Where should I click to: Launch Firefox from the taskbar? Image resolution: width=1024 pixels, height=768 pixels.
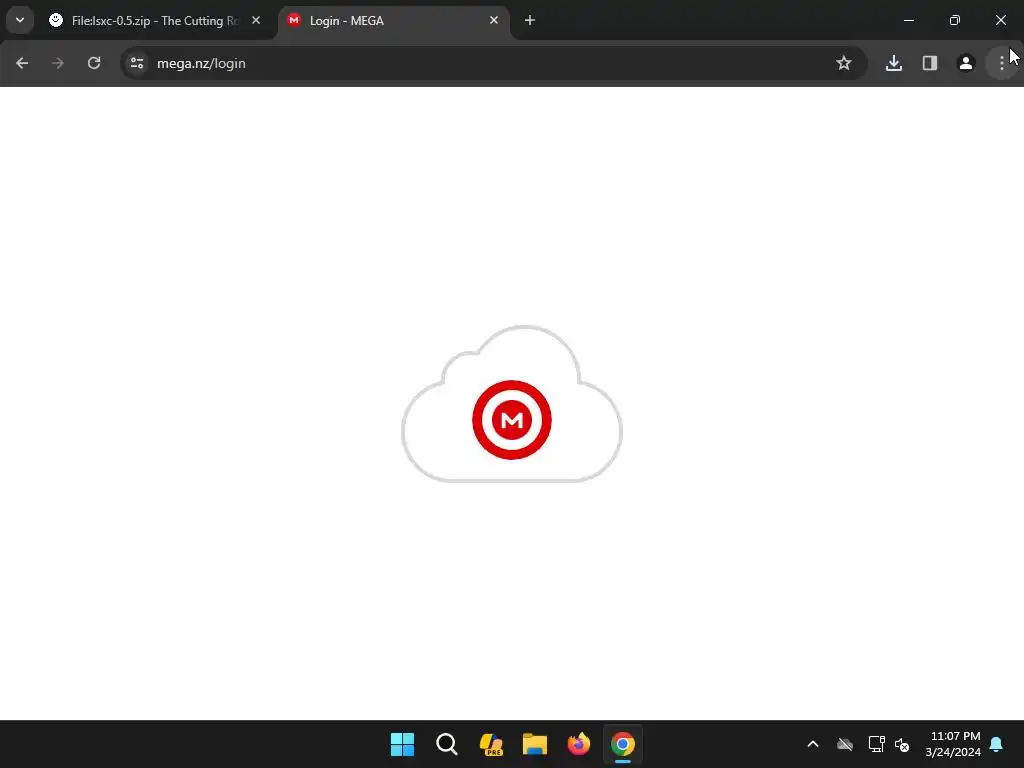click(579, 744)
